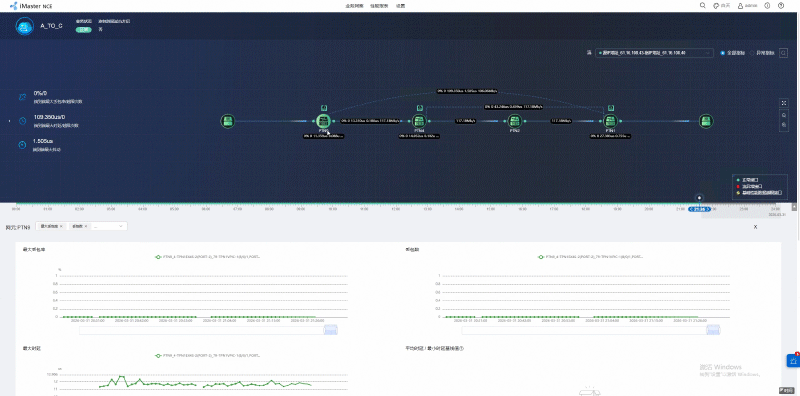Screen dimensions: 800x396
Task: Select the PTN2 node in topology
Action: pyautogui.click(x=515, y=121)
